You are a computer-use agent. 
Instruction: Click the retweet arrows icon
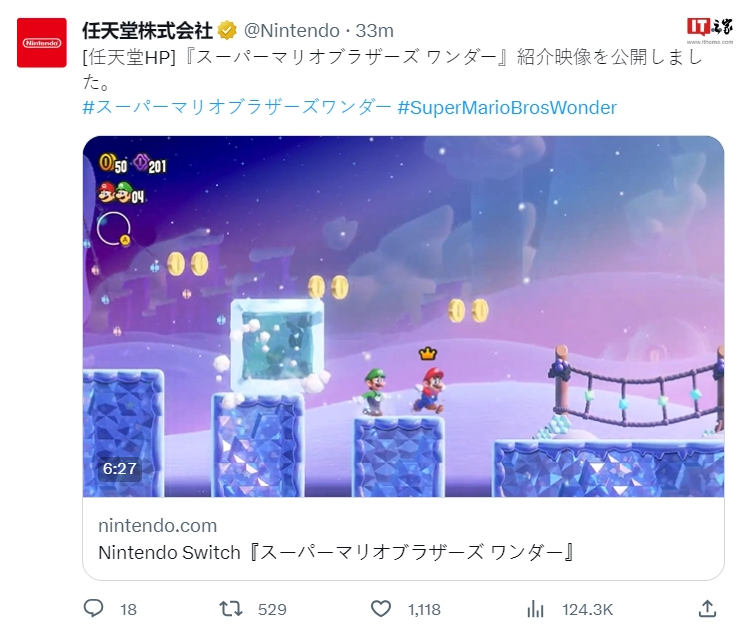[x=231, y=609]
